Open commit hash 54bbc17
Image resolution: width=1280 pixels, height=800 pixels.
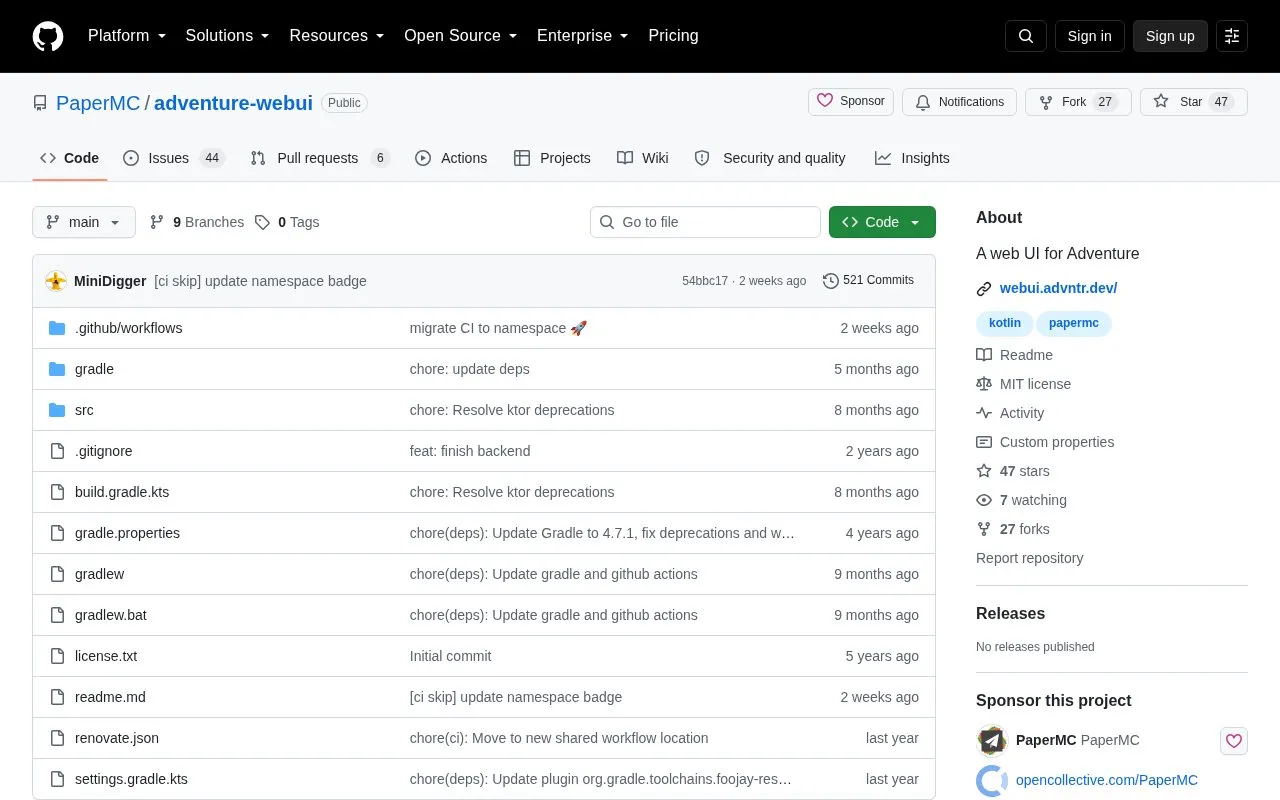coord(705,281)
